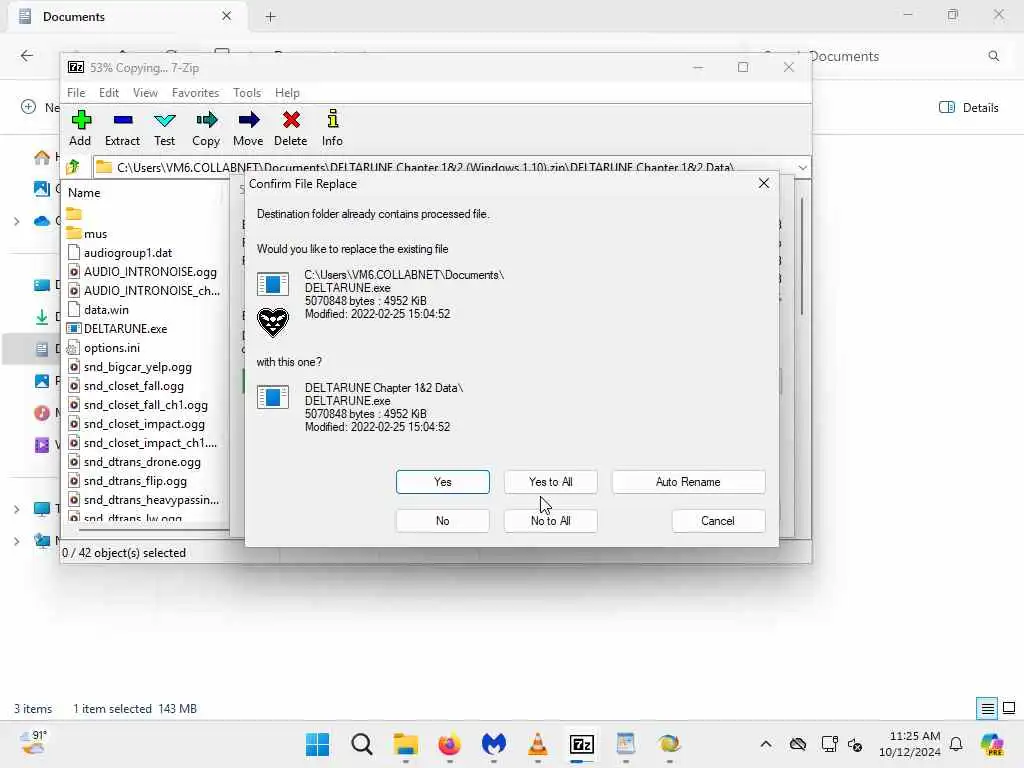1024x768 pixels.
Task: Click the Info toolbar icon
Action: coord(332,128)
